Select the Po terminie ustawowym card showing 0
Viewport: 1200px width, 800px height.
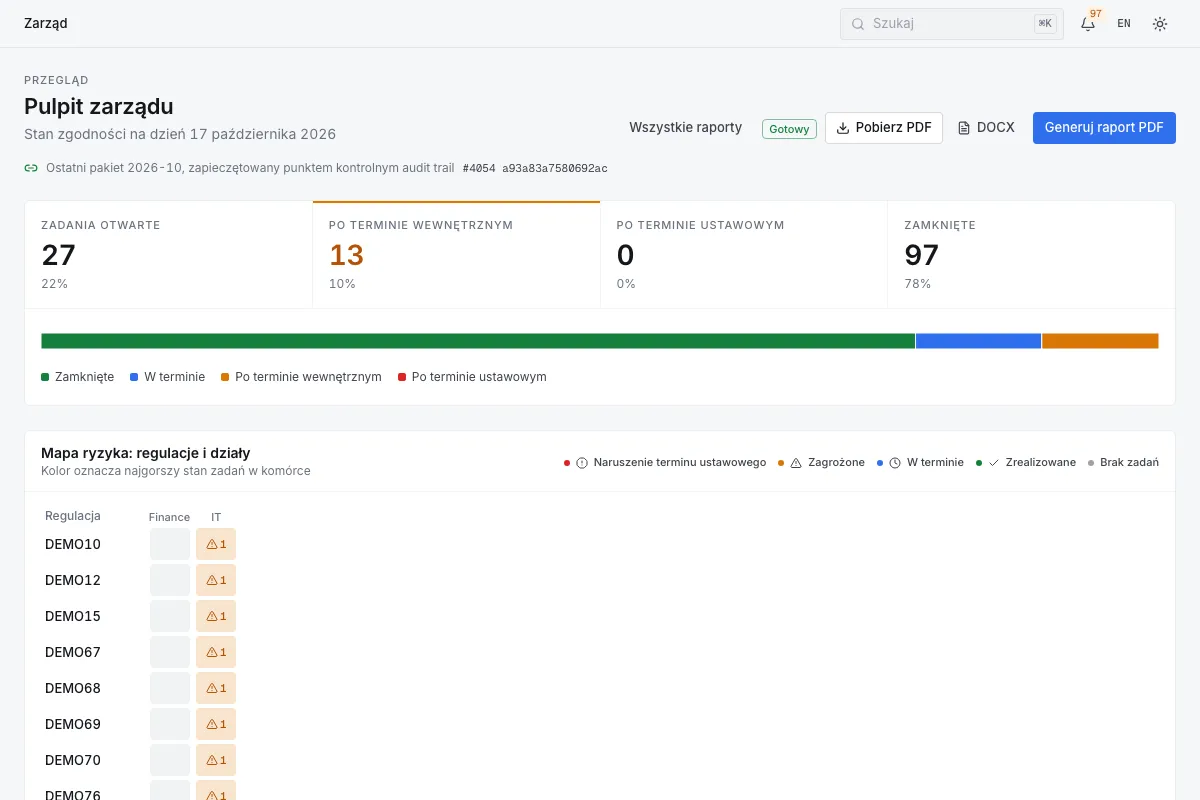pyautogui.click(x=743, y=254)
